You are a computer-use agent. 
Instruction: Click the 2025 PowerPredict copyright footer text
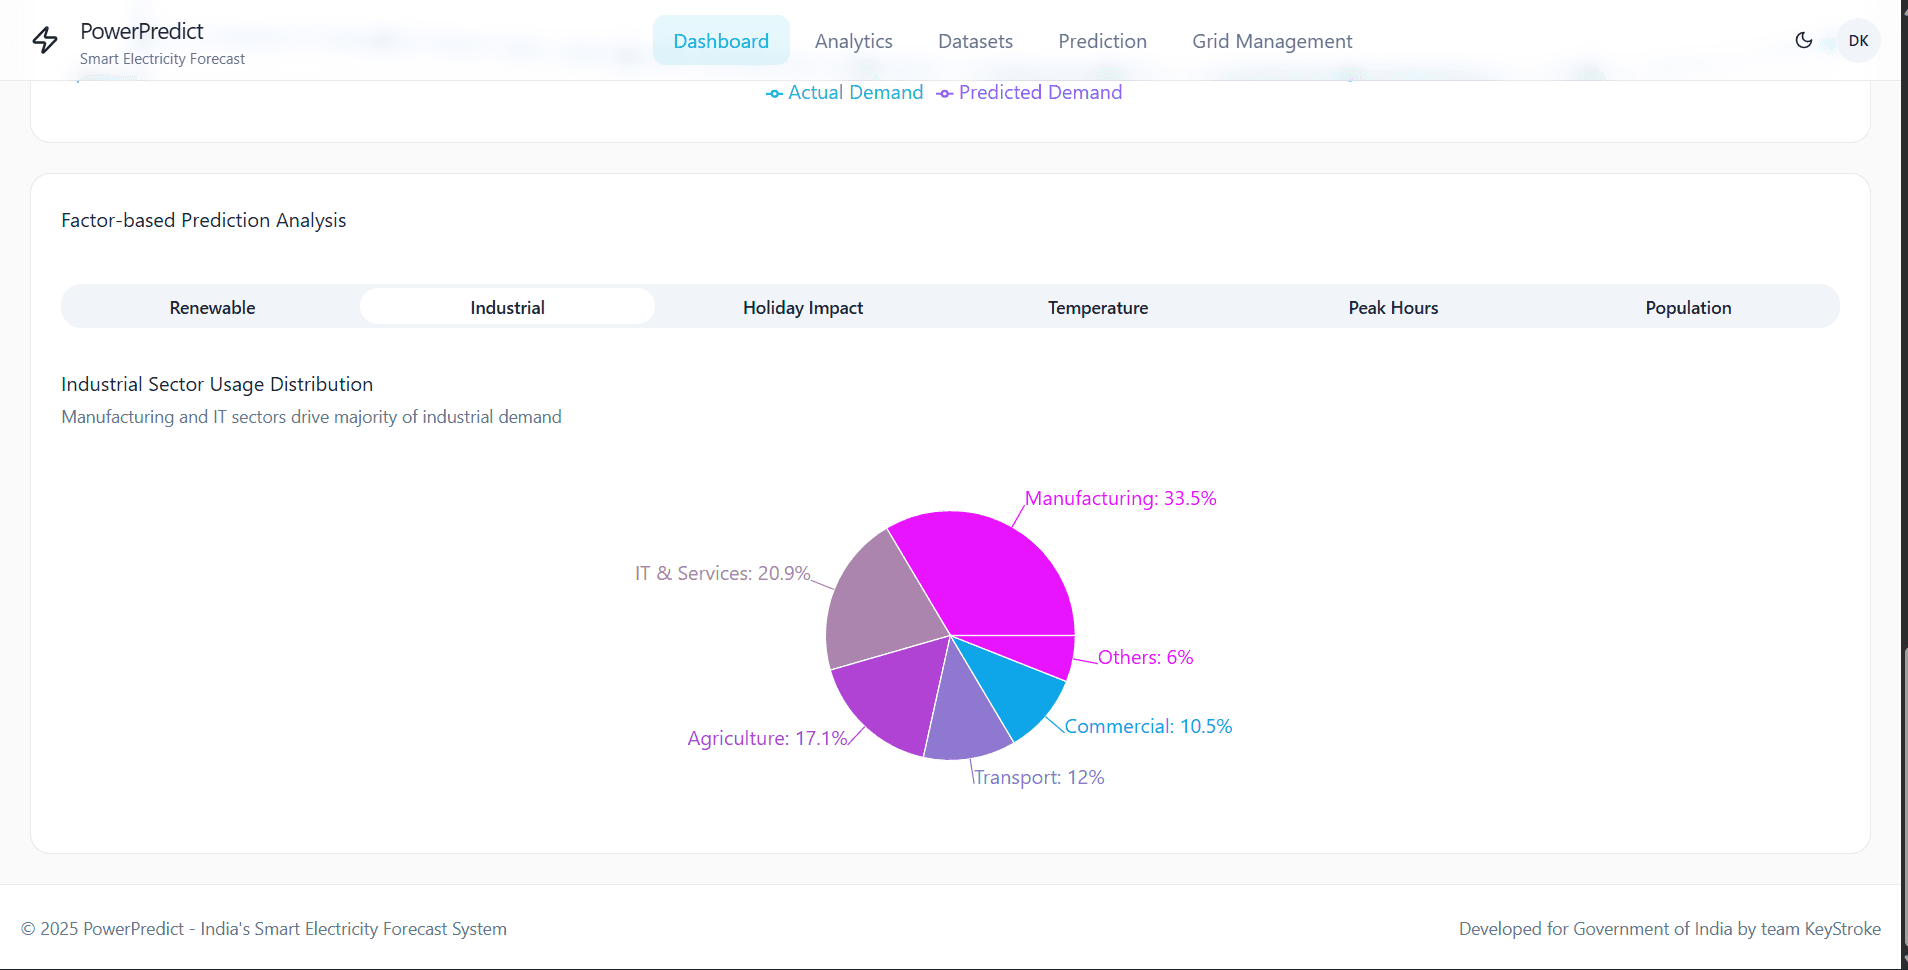point(264,929)
